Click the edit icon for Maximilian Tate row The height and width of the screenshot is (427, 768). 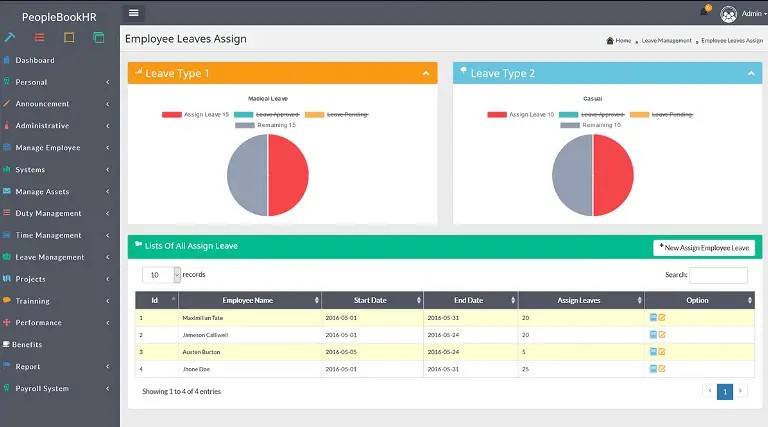point(662,318)
